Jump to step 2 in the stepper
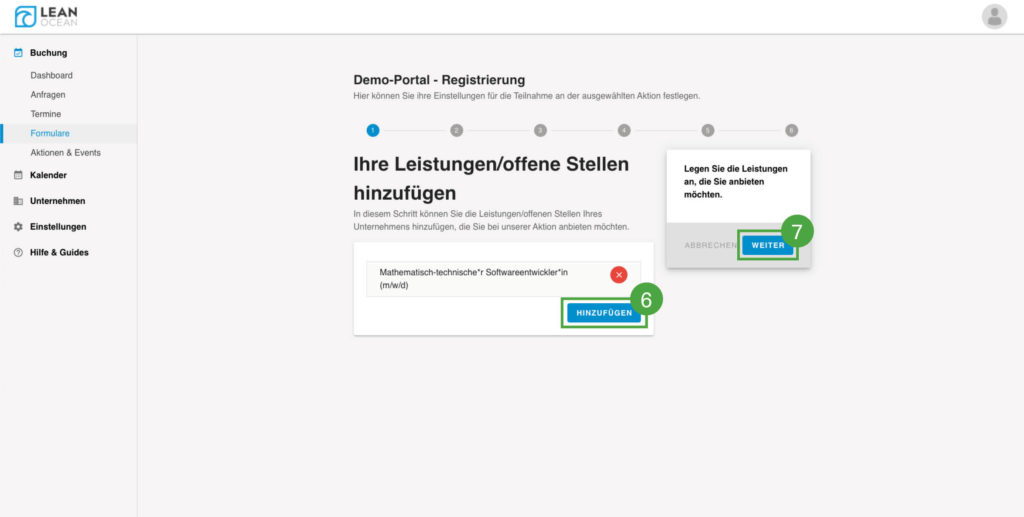 pos(456,130)
